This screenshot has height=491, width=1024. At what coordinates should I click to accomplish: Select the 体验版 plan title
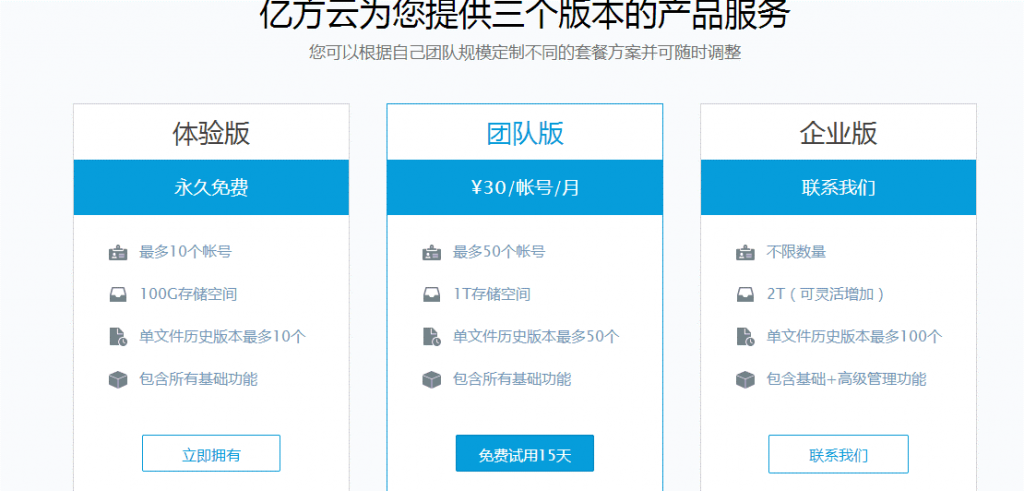coord(211,133)
